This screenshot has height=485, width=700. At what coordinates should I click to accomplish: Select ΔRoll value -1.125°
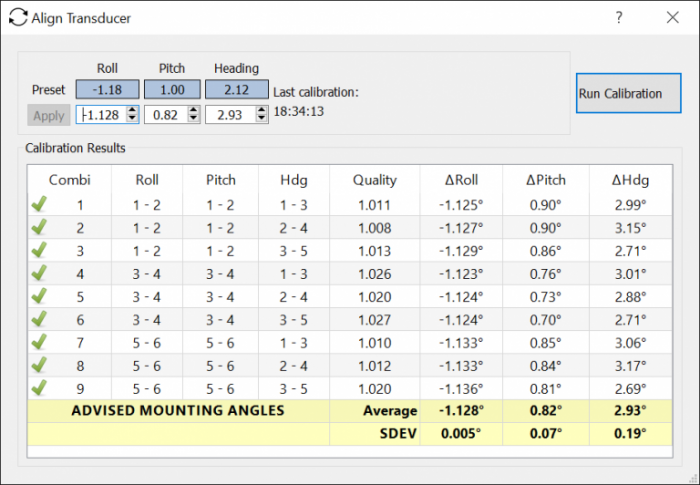coord(461,205)
